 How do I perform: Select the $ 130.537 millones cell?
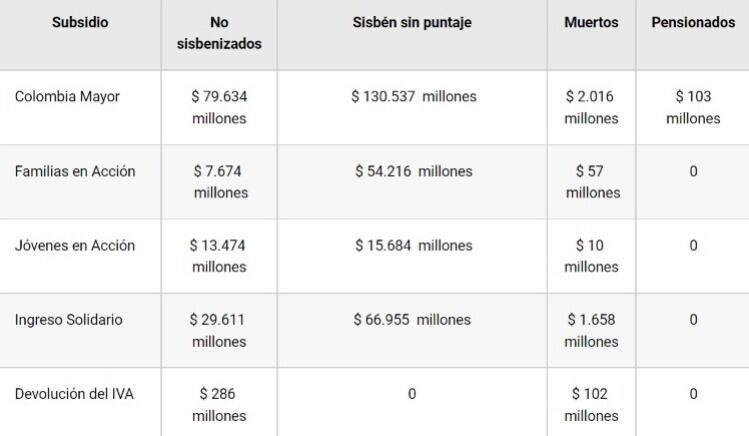pos(413,97)
